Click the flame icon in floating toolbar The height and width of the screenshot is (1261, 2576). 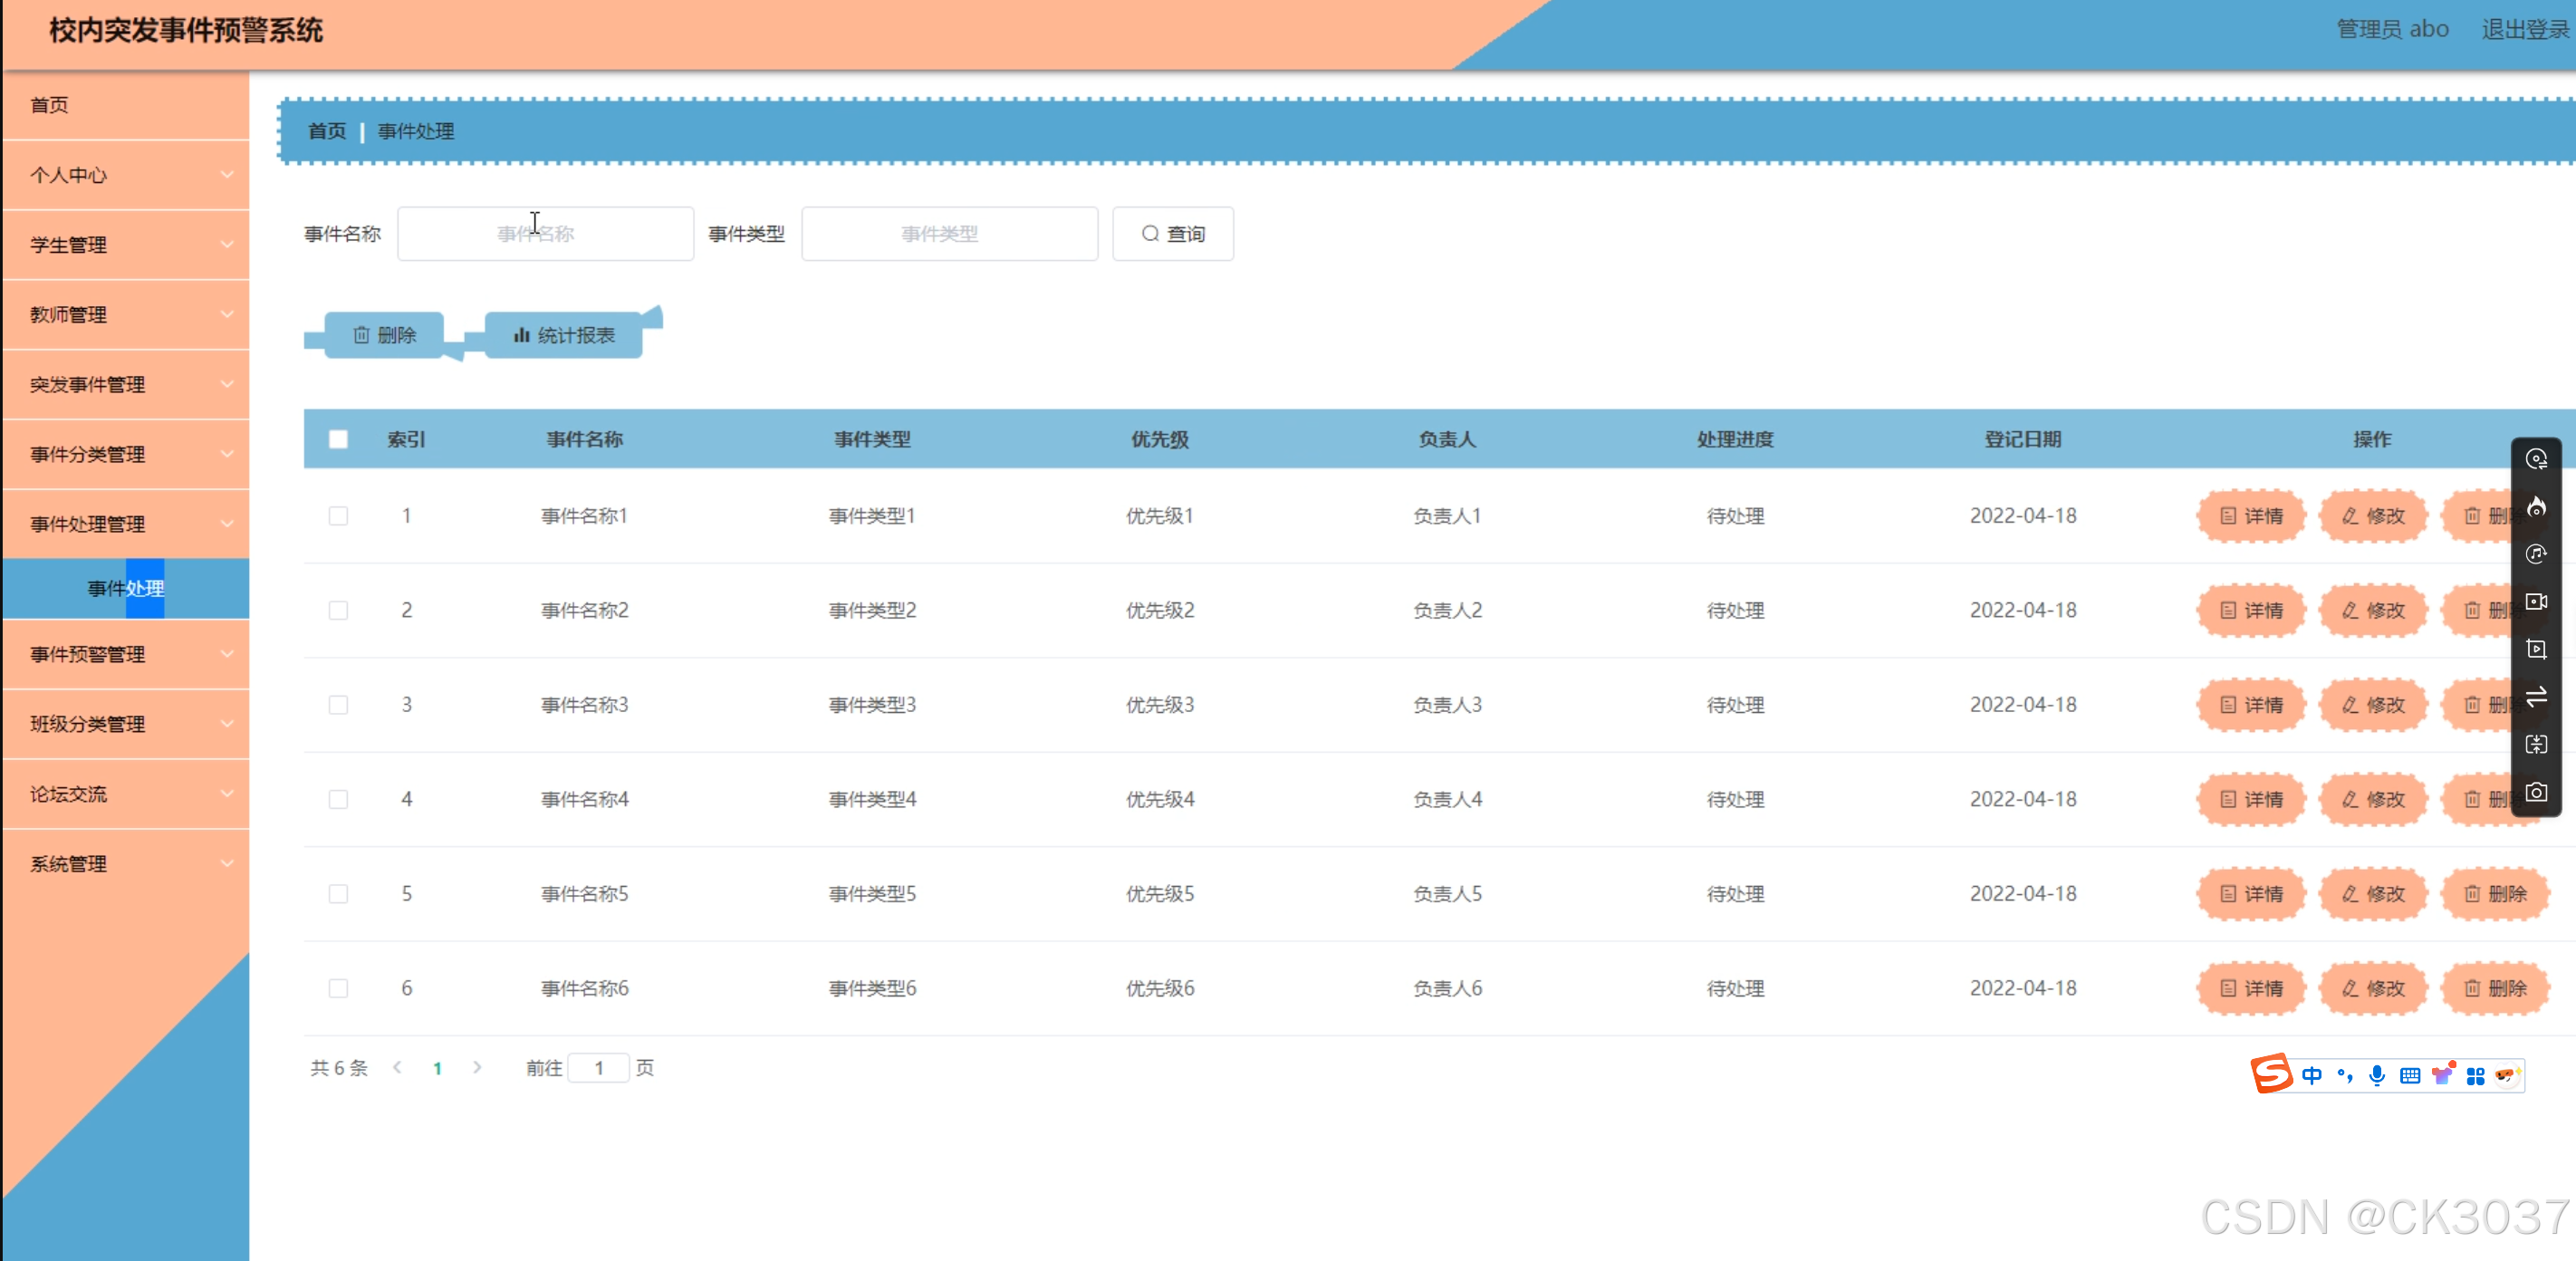2535,507
